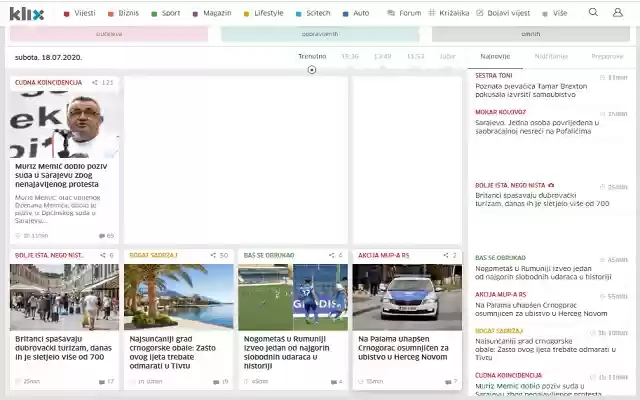
Task: Open the Forum chat icon link
Action: pyautogui.click(x=391, y=13)
